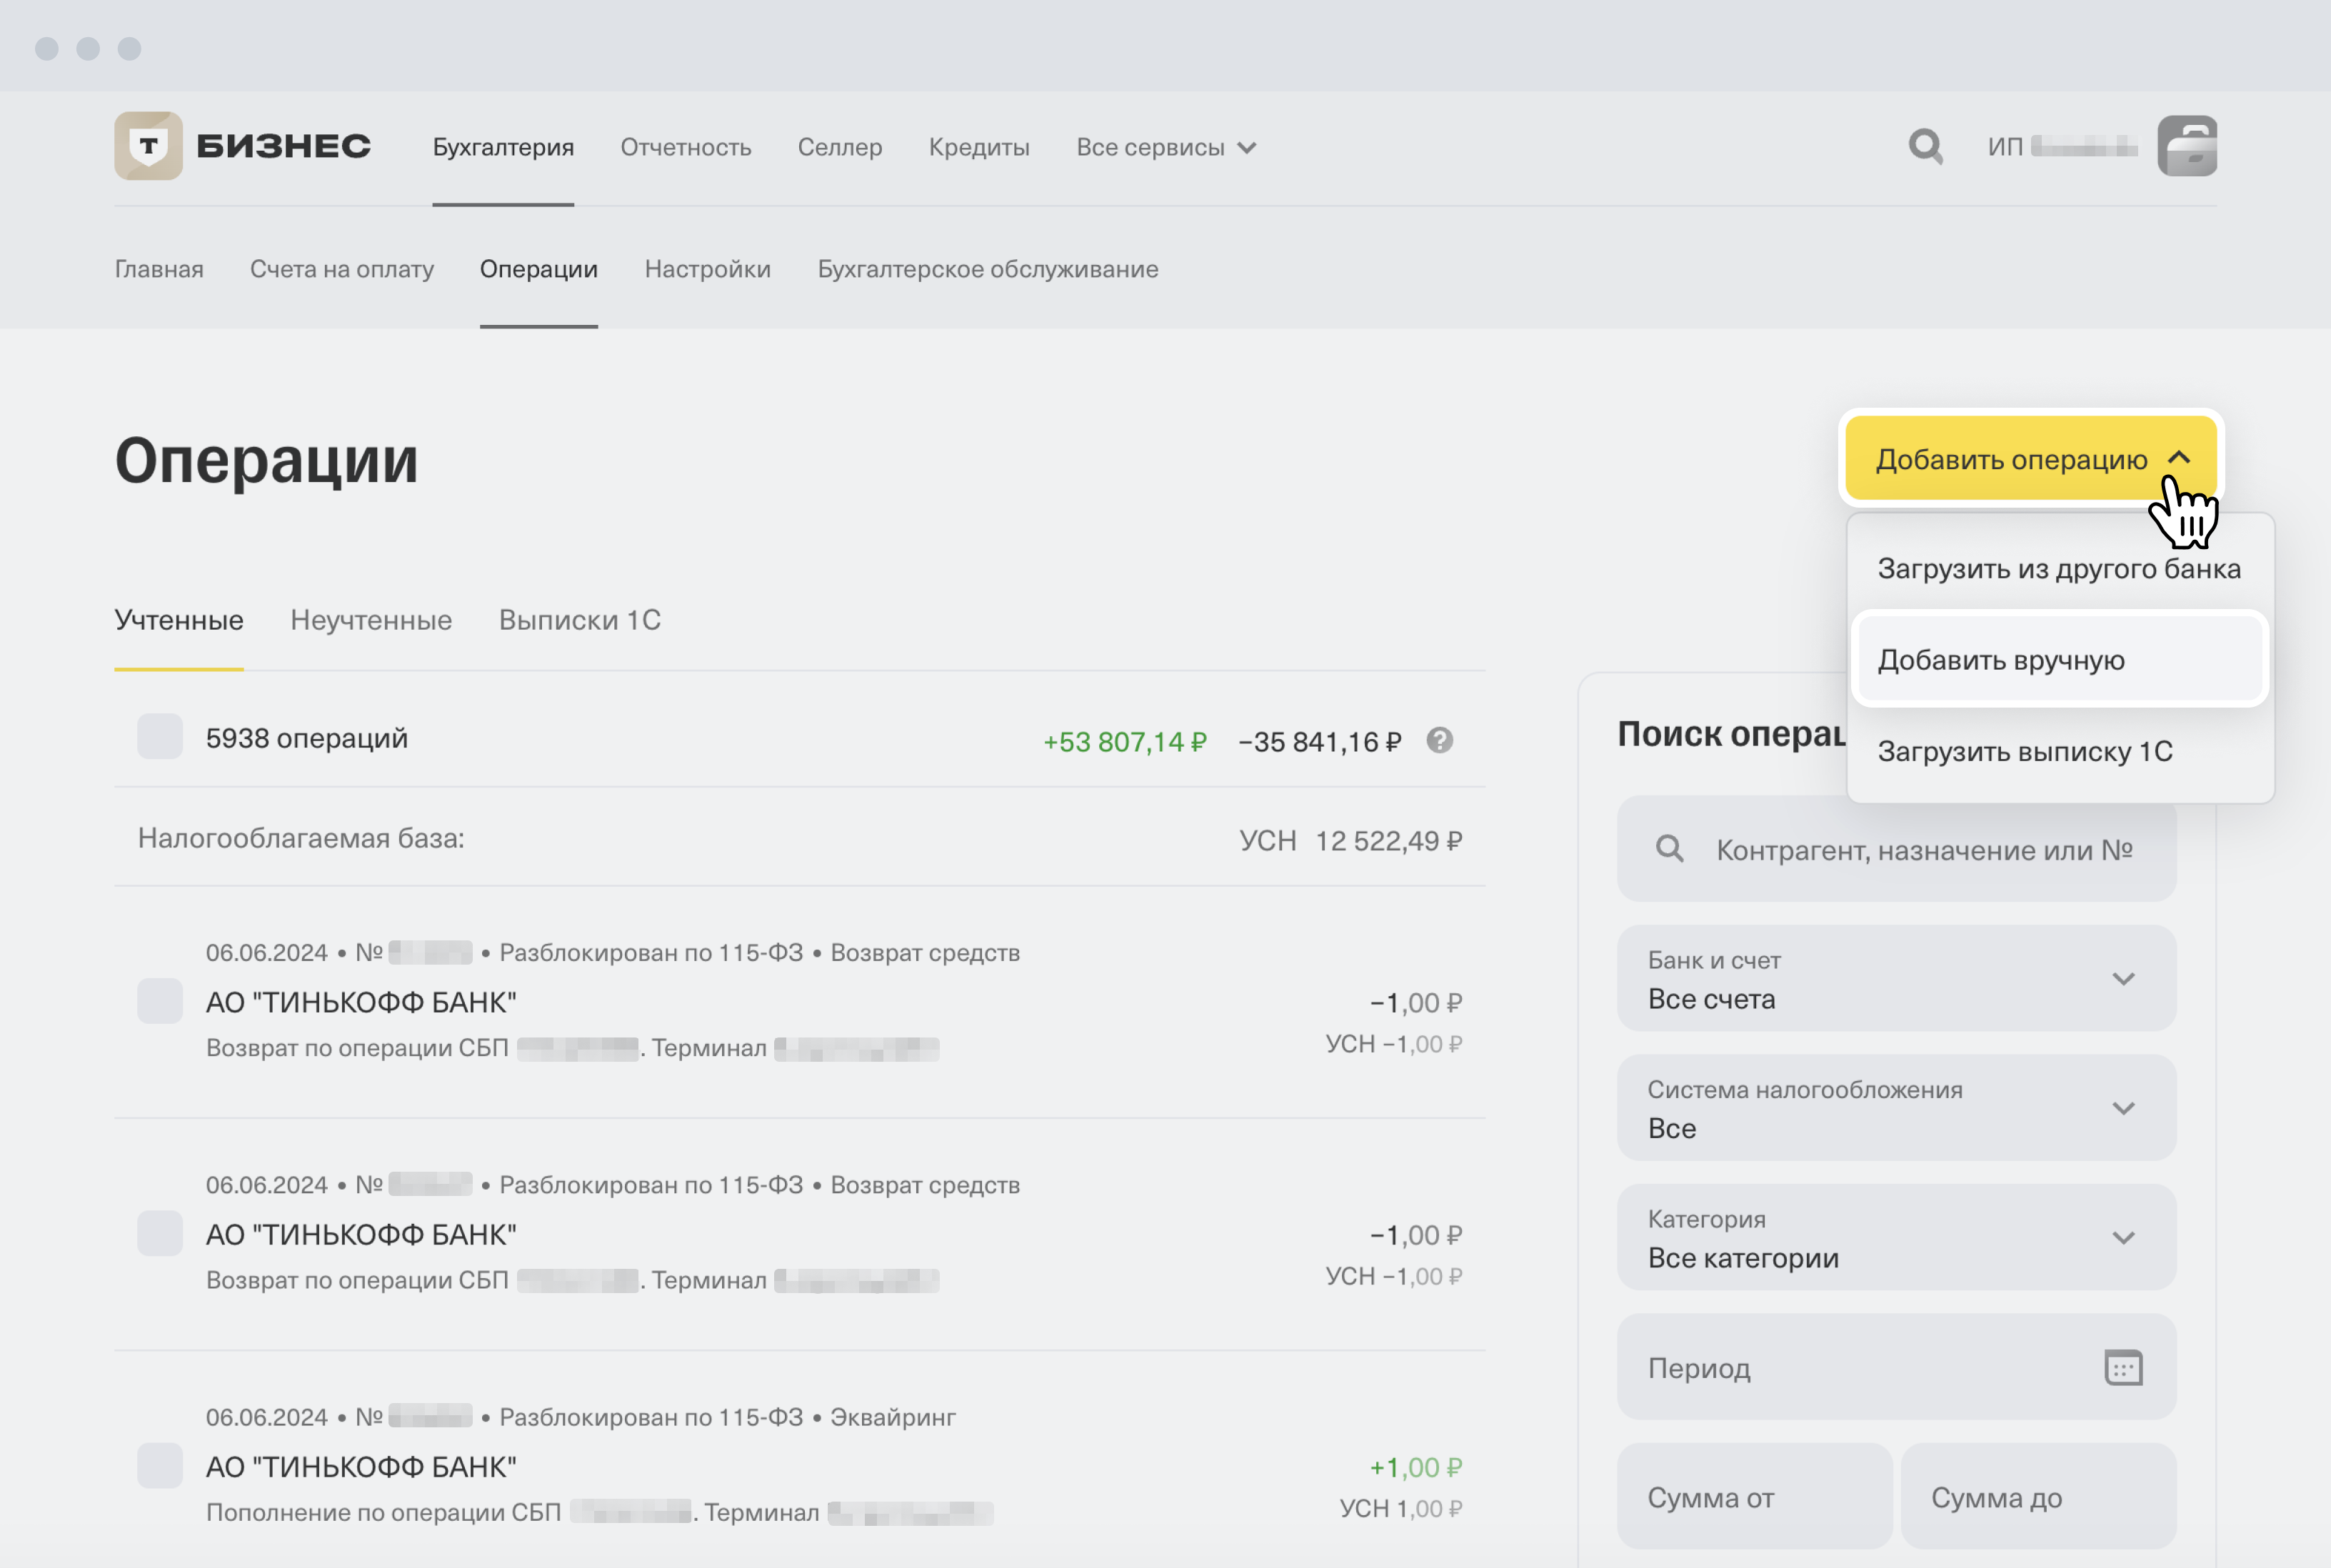Click the Сумма до field

pos(2038,1497)
